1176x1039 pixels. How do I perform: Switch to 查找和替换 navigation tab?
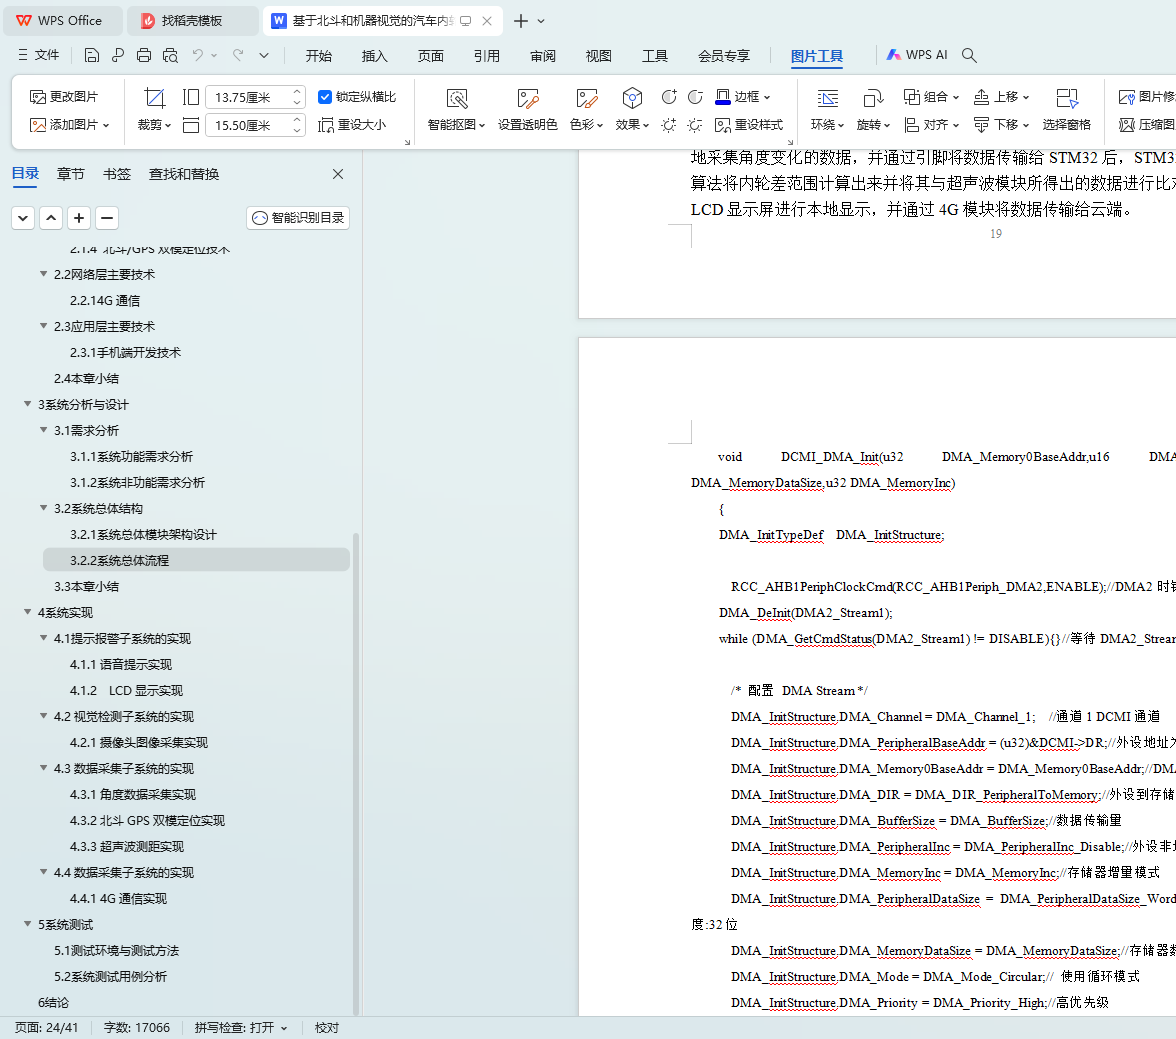tap(184, 174)
